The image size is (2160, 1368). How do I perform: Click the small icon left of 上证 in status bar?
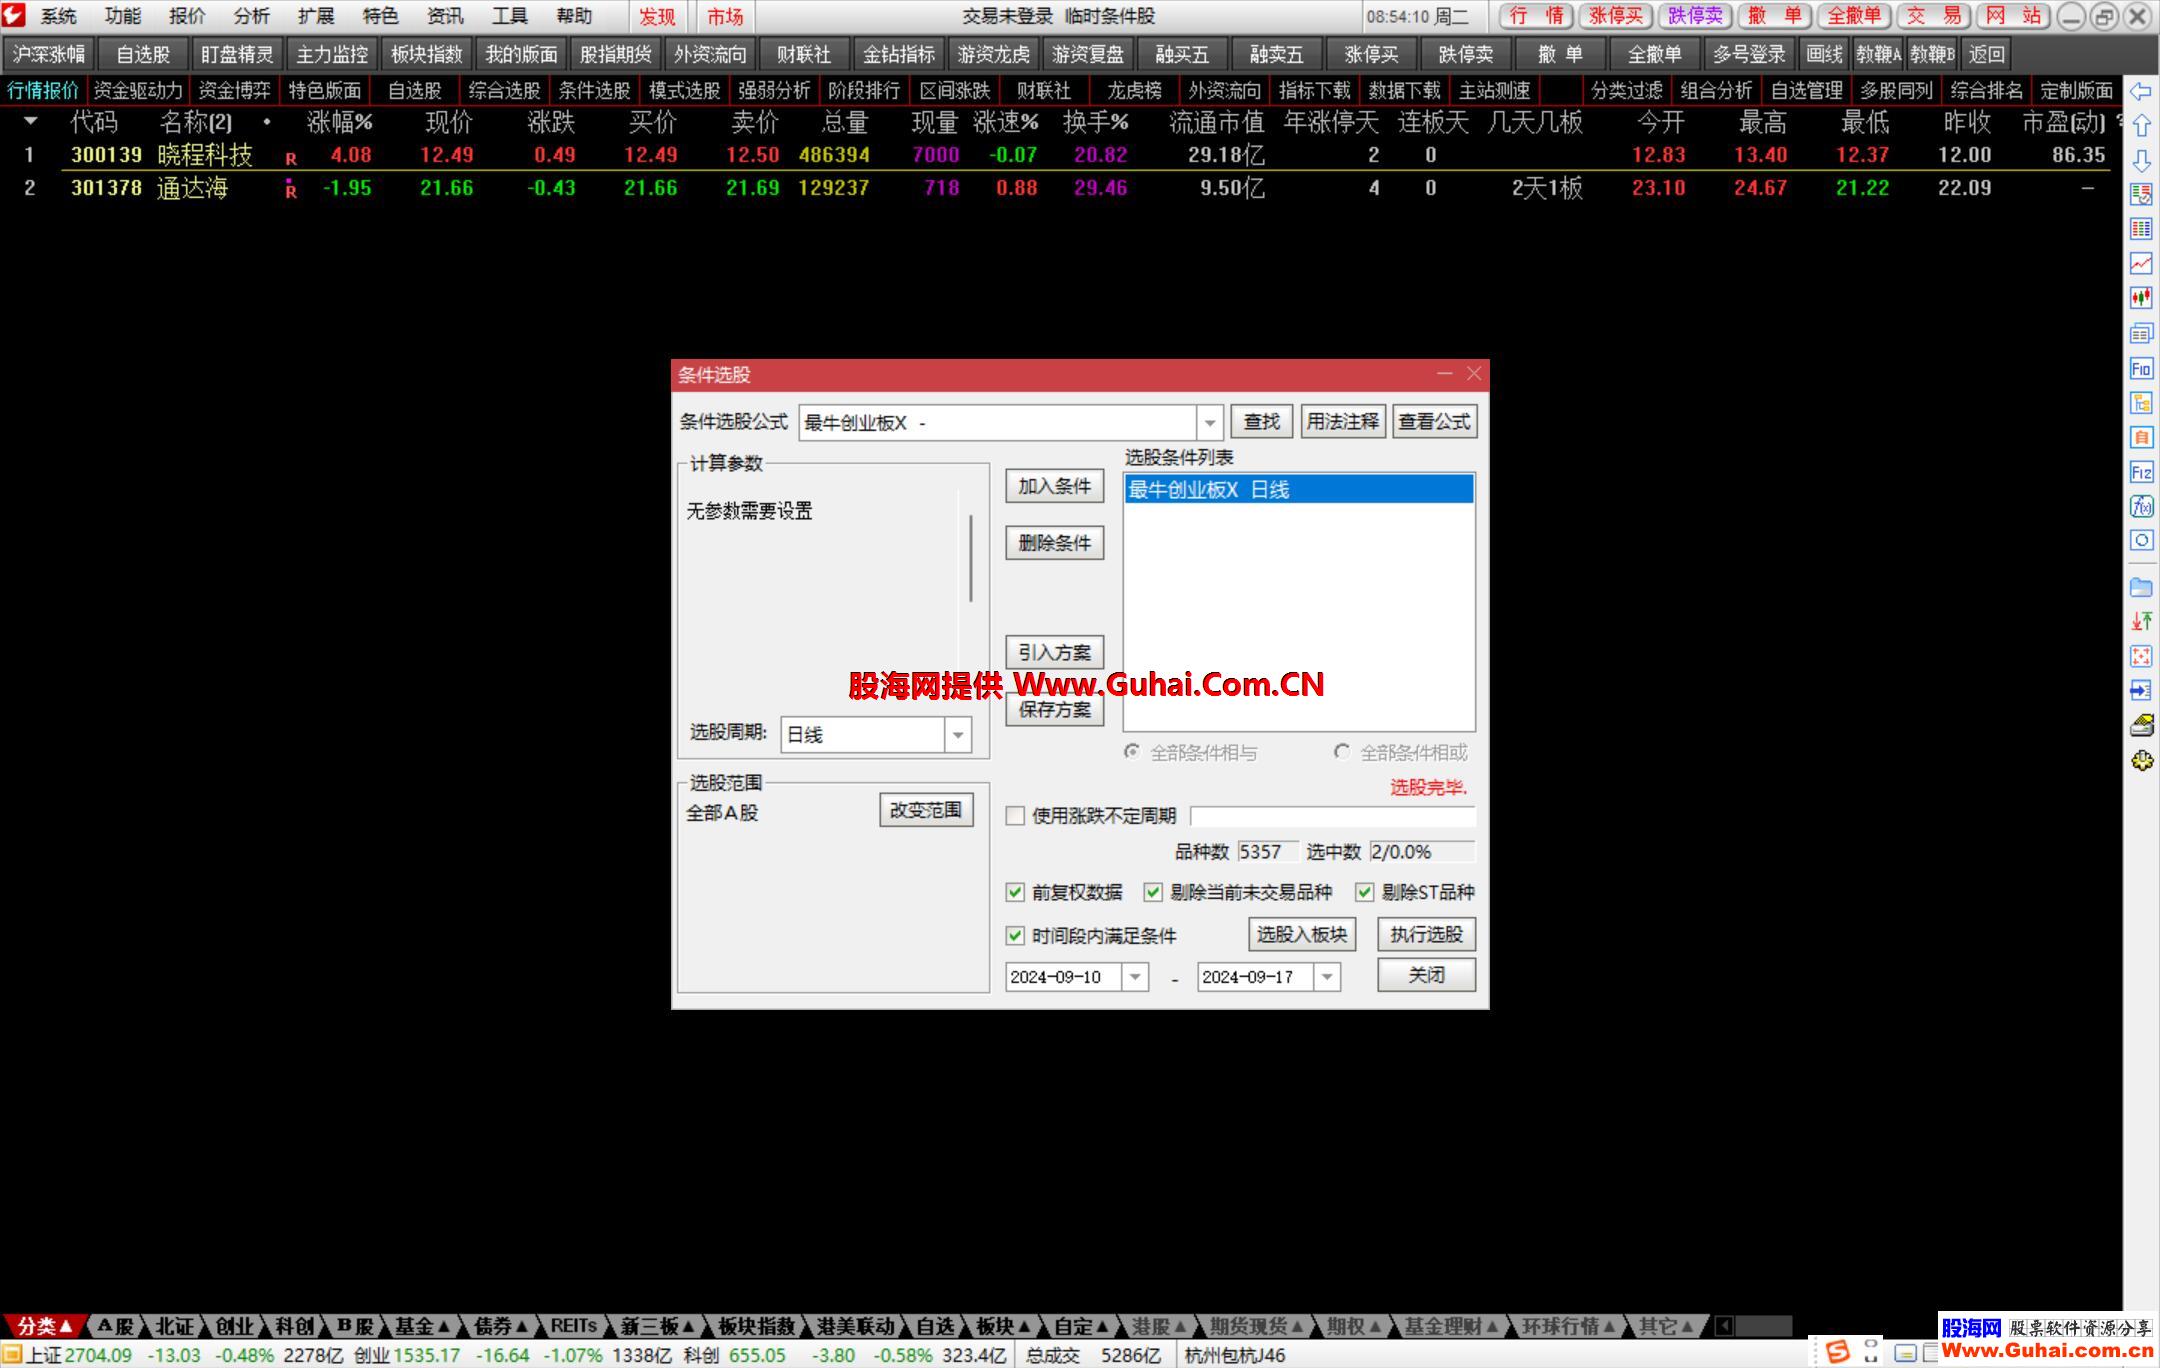pos(13,1355)
